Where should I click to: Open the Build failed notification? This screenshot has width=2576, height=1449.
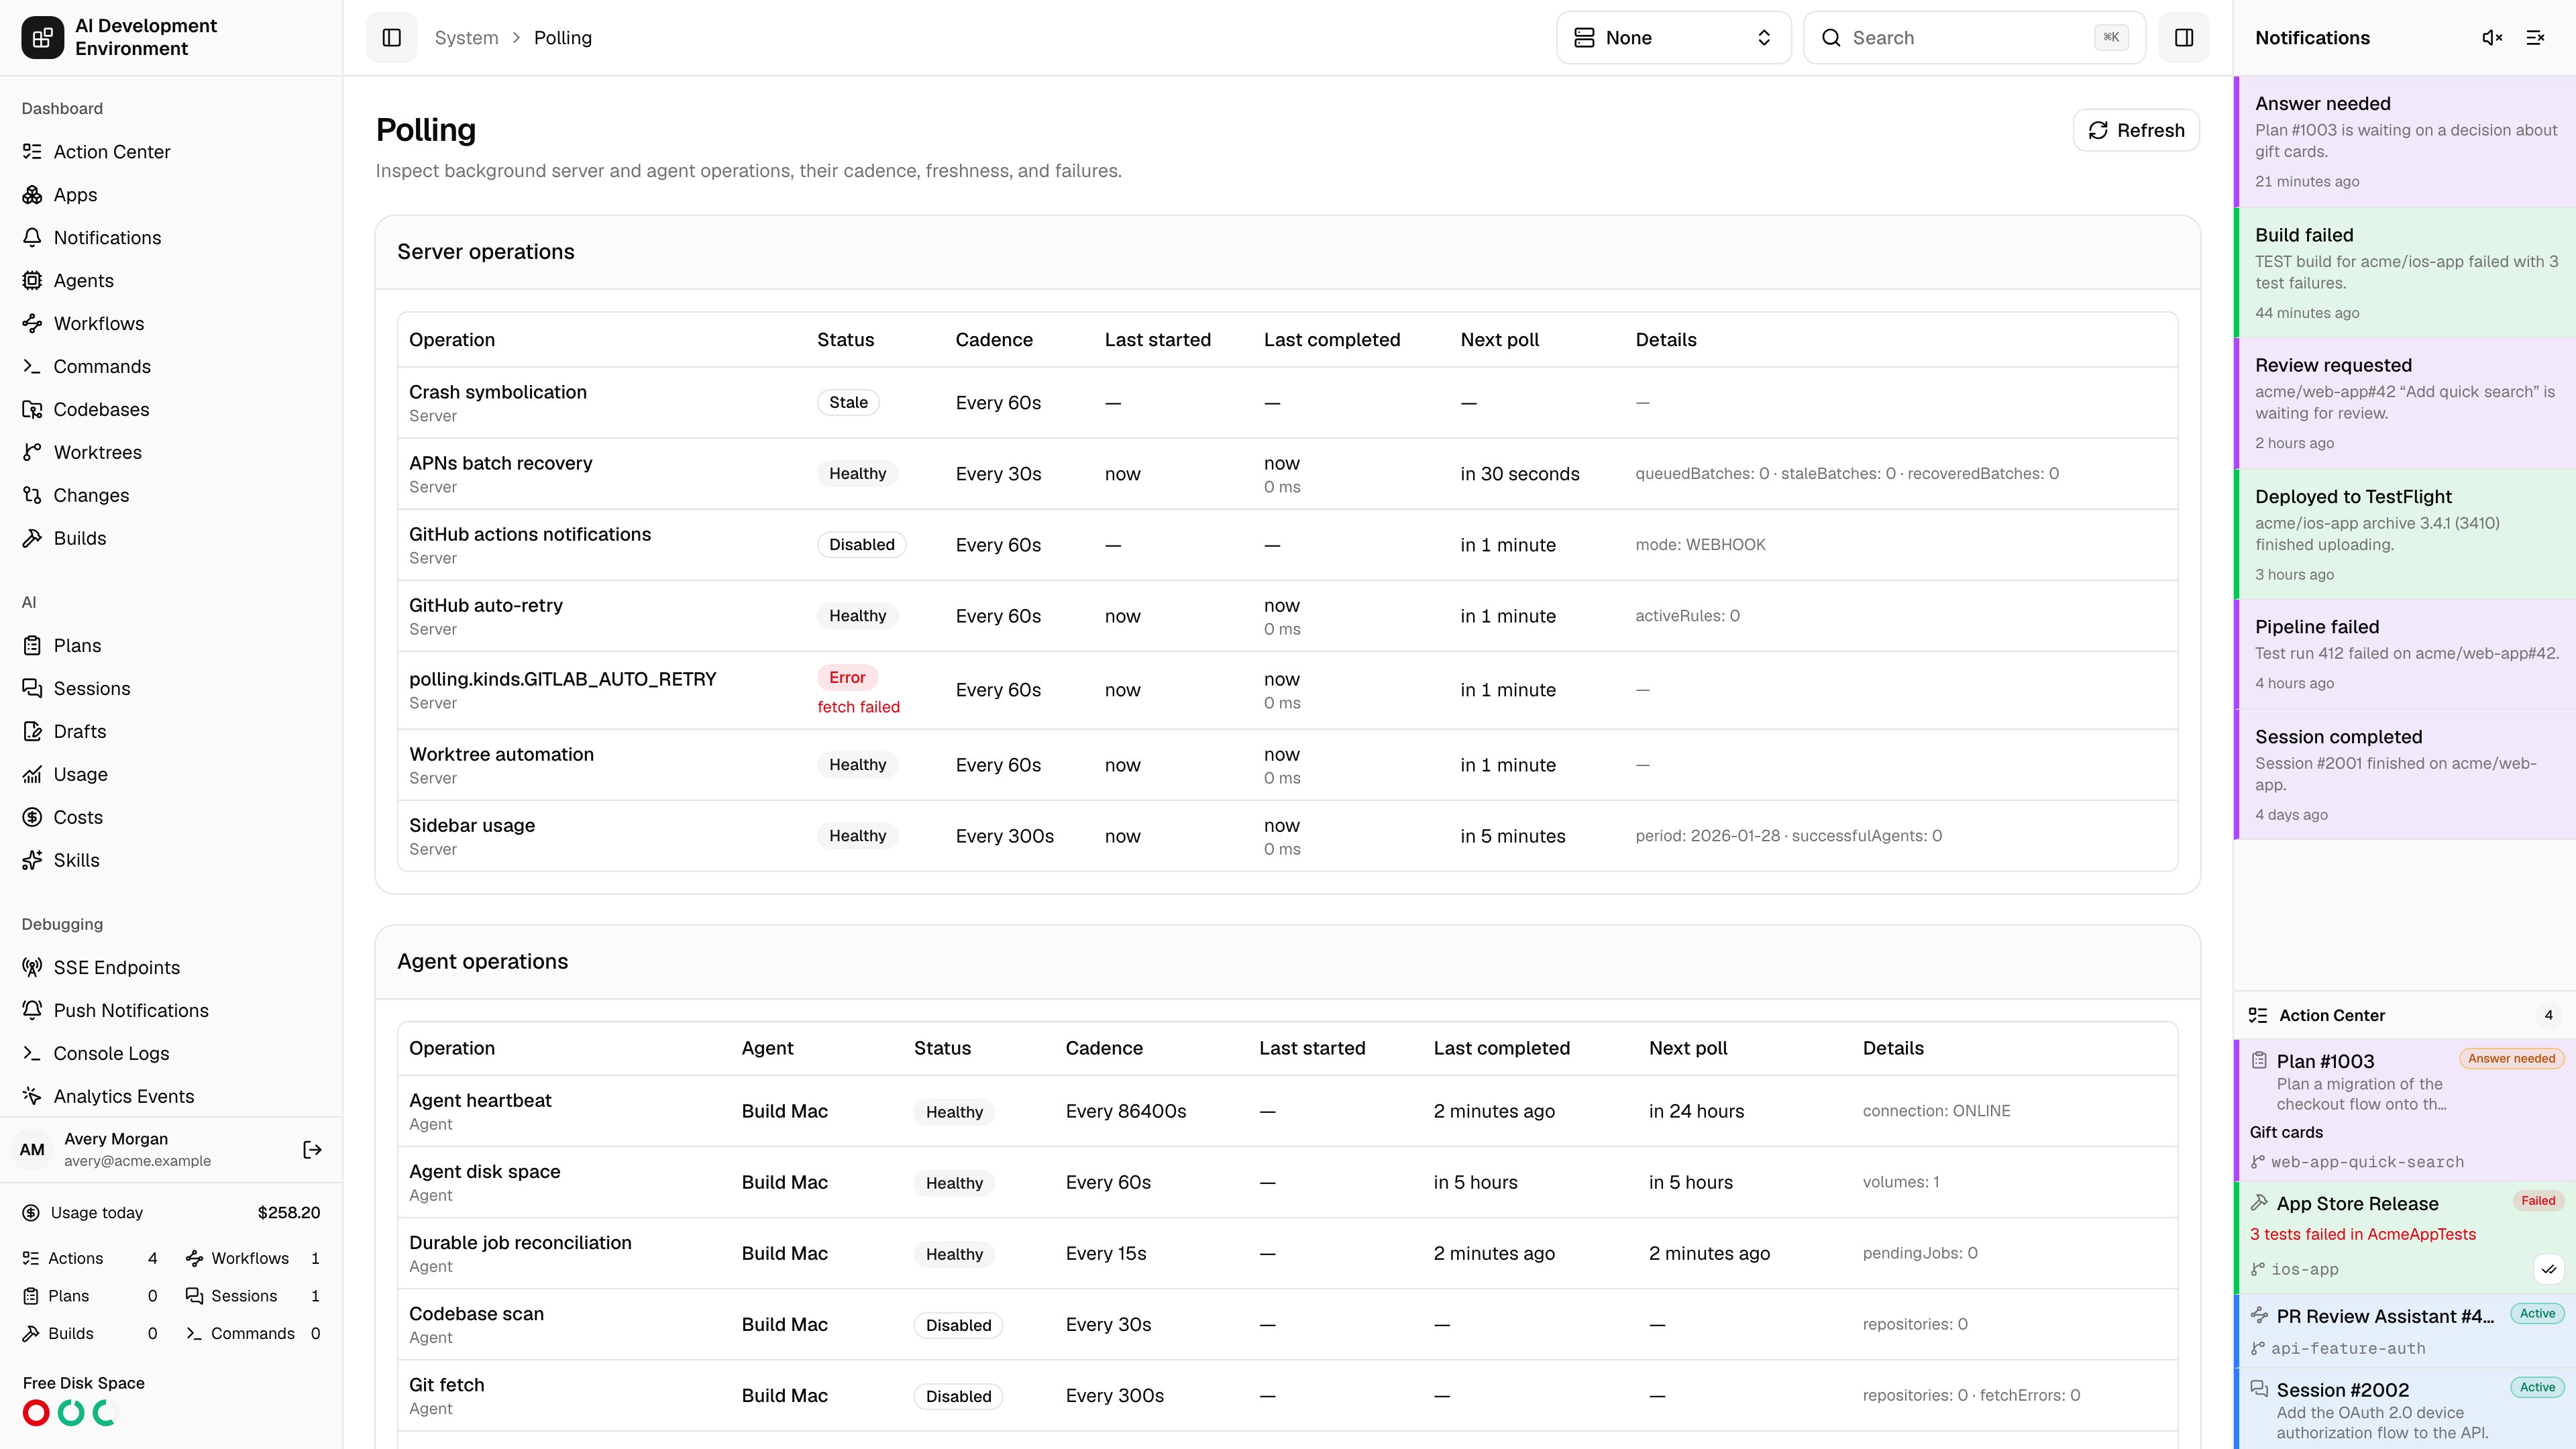(2405, 273)
